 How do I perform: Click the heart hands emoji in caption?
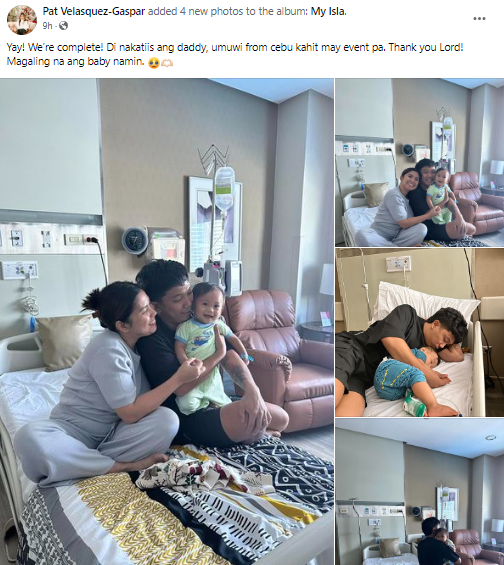click(x=167, y=63)
